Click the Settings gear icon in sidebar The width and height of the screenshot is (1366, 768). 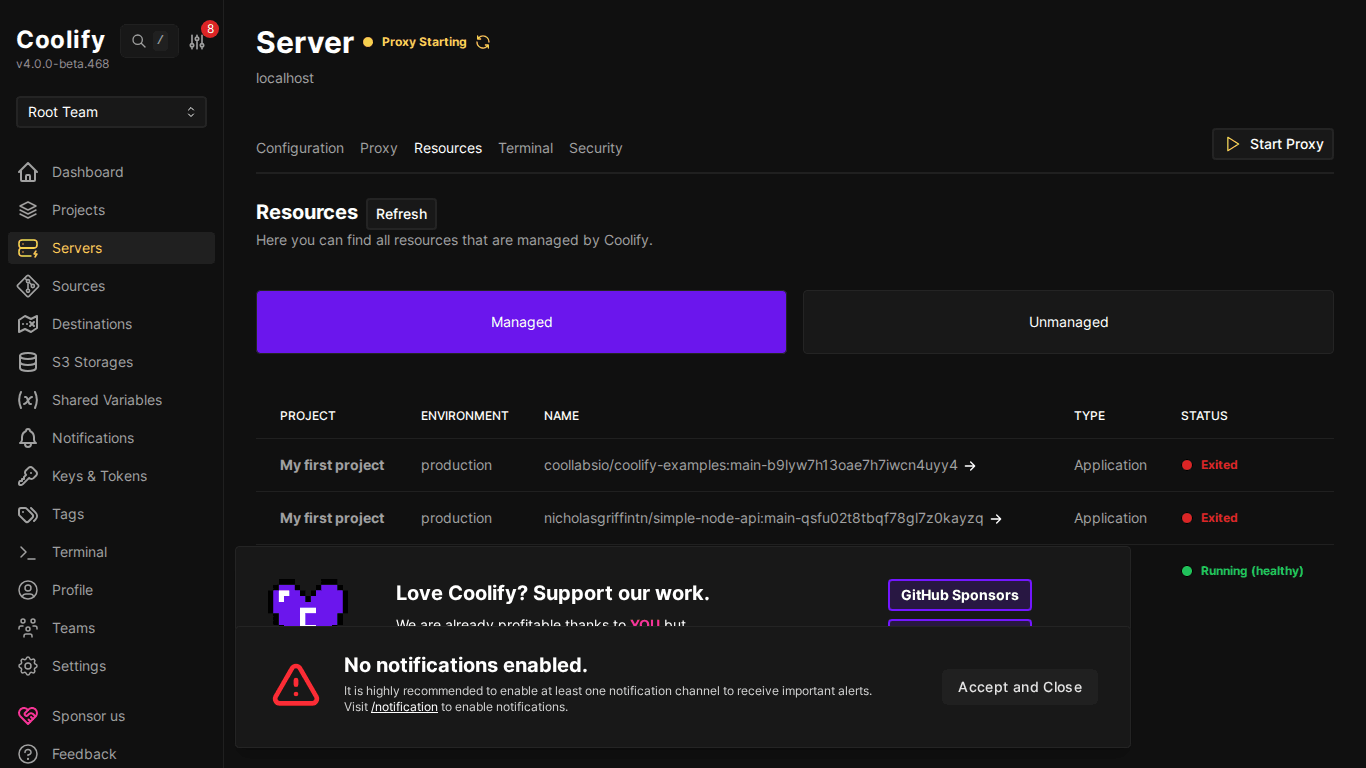pos(29,666)
